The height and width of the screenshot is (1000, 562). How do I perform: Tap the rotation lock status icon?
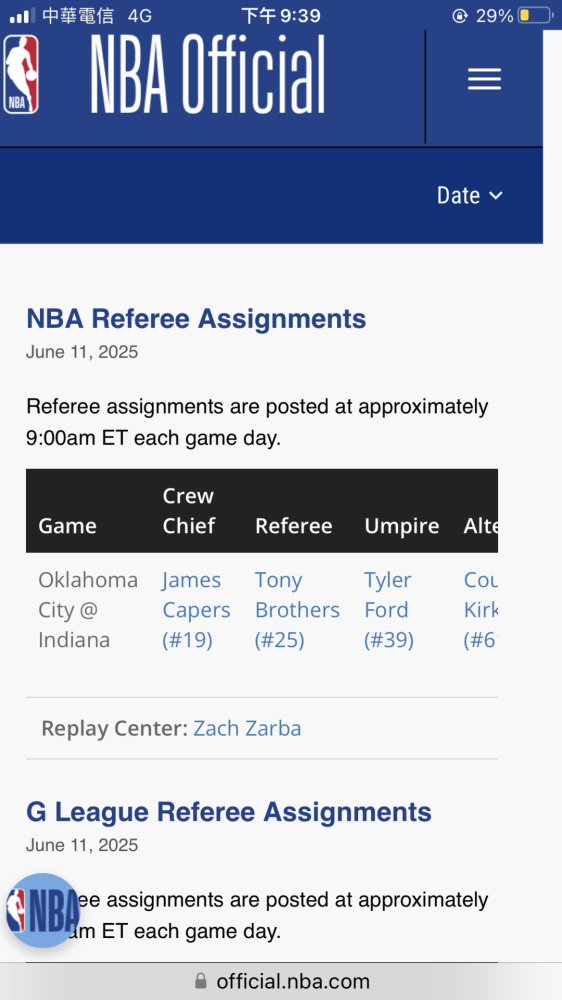459,16
